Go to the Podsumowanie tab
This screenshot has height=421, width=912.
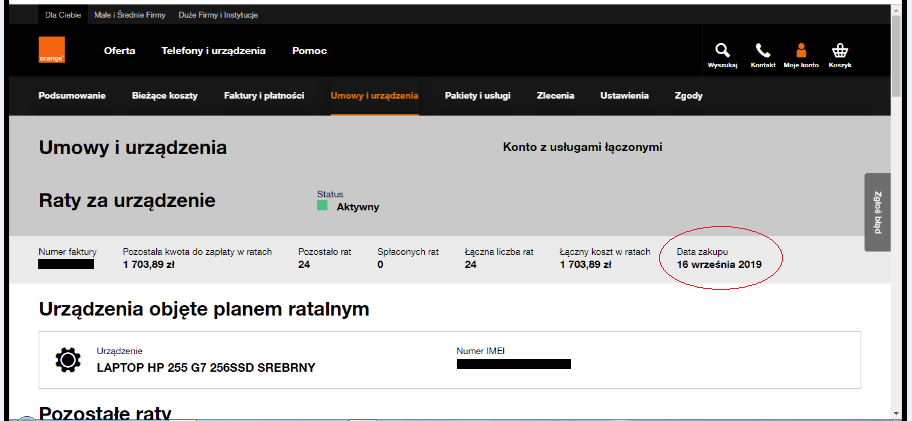[x=71, y=96]
